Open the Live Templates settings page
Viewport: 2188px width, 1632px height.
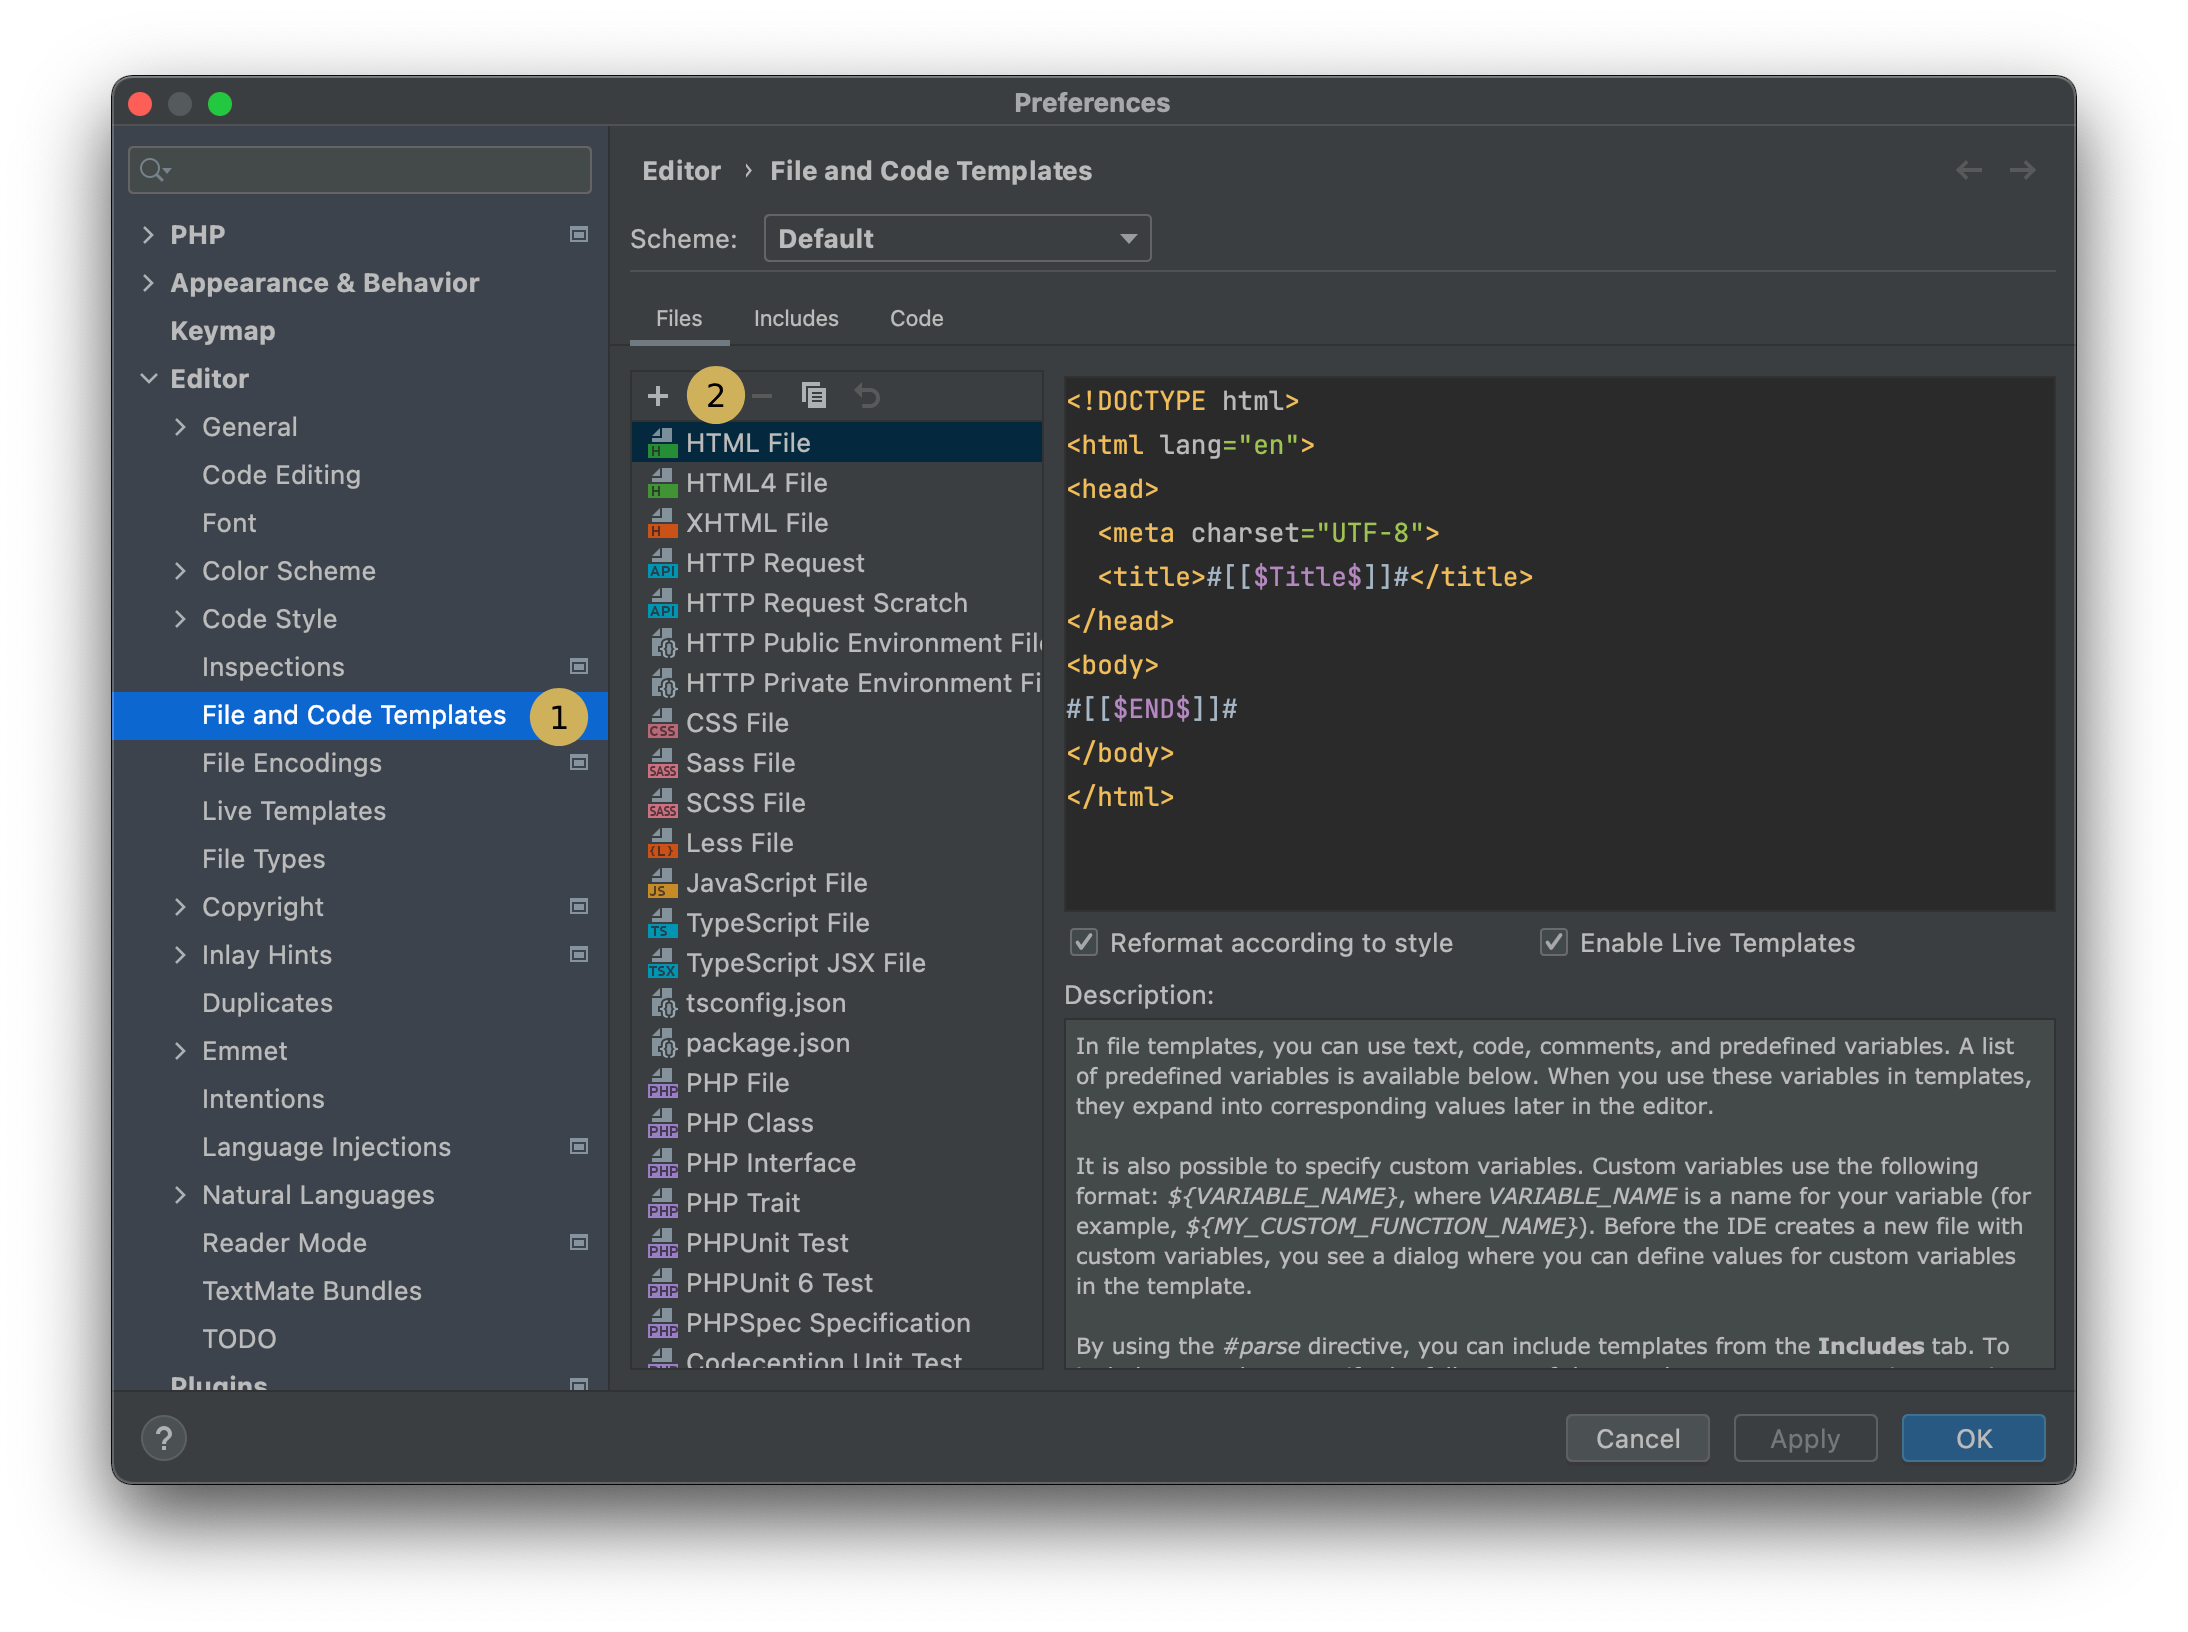(x=293, y=810)
